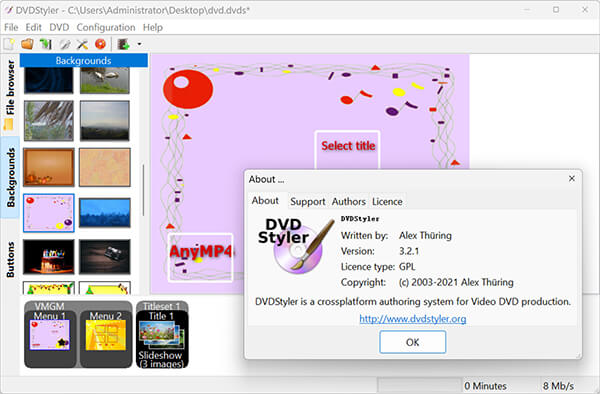Choose the birthday cake candles background

point(49,257)
